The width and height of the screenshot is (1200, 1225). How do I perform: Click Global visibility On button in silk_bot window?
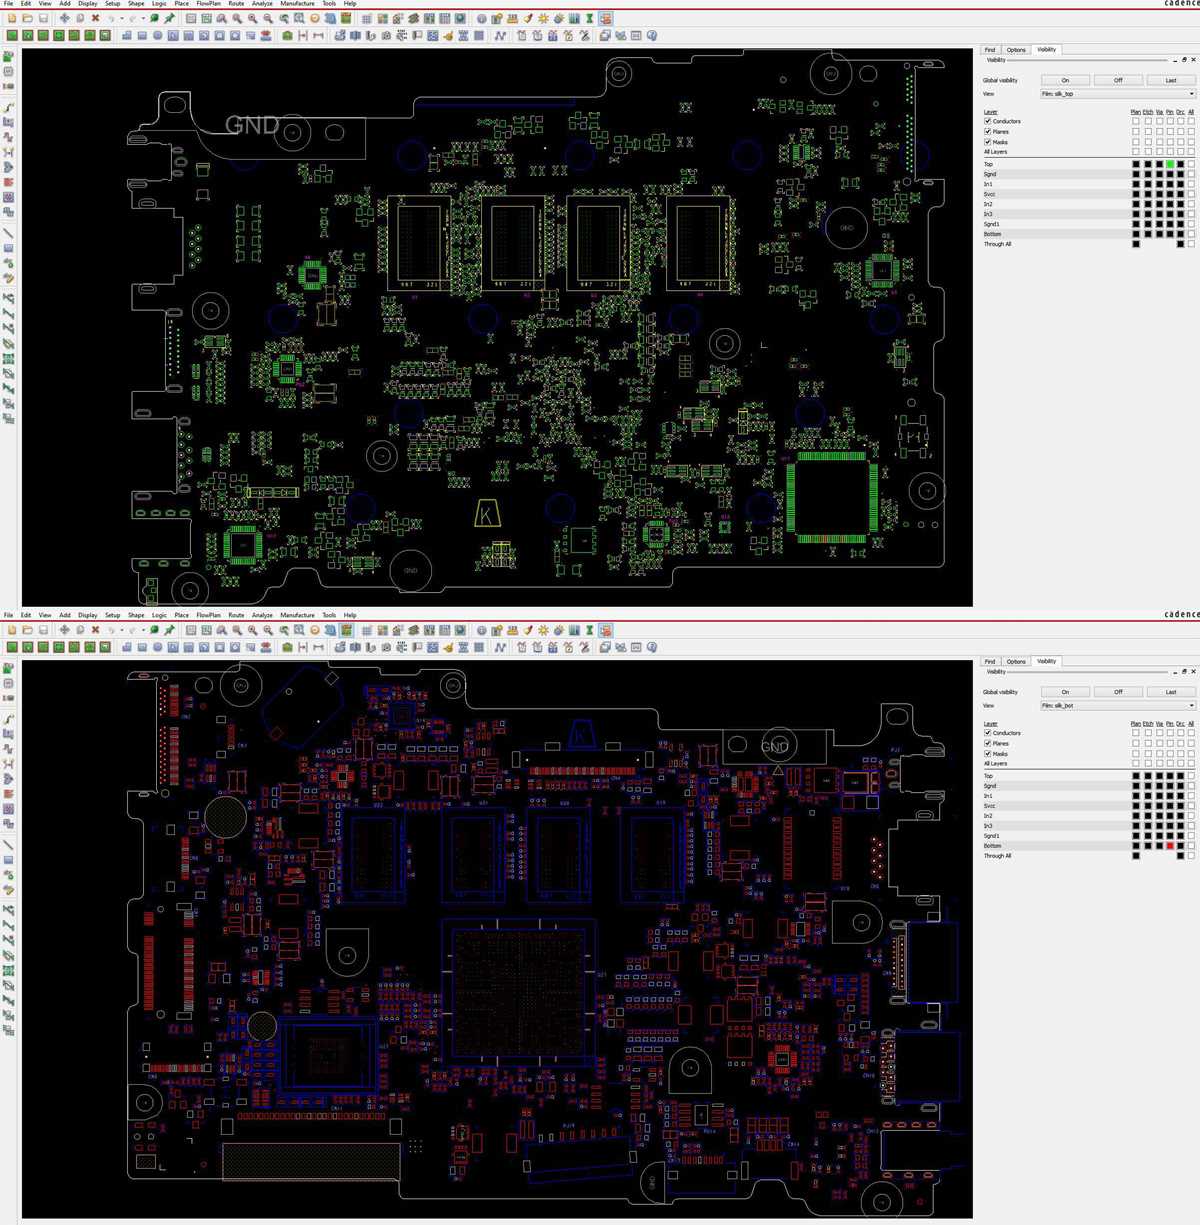(1065, 692)
